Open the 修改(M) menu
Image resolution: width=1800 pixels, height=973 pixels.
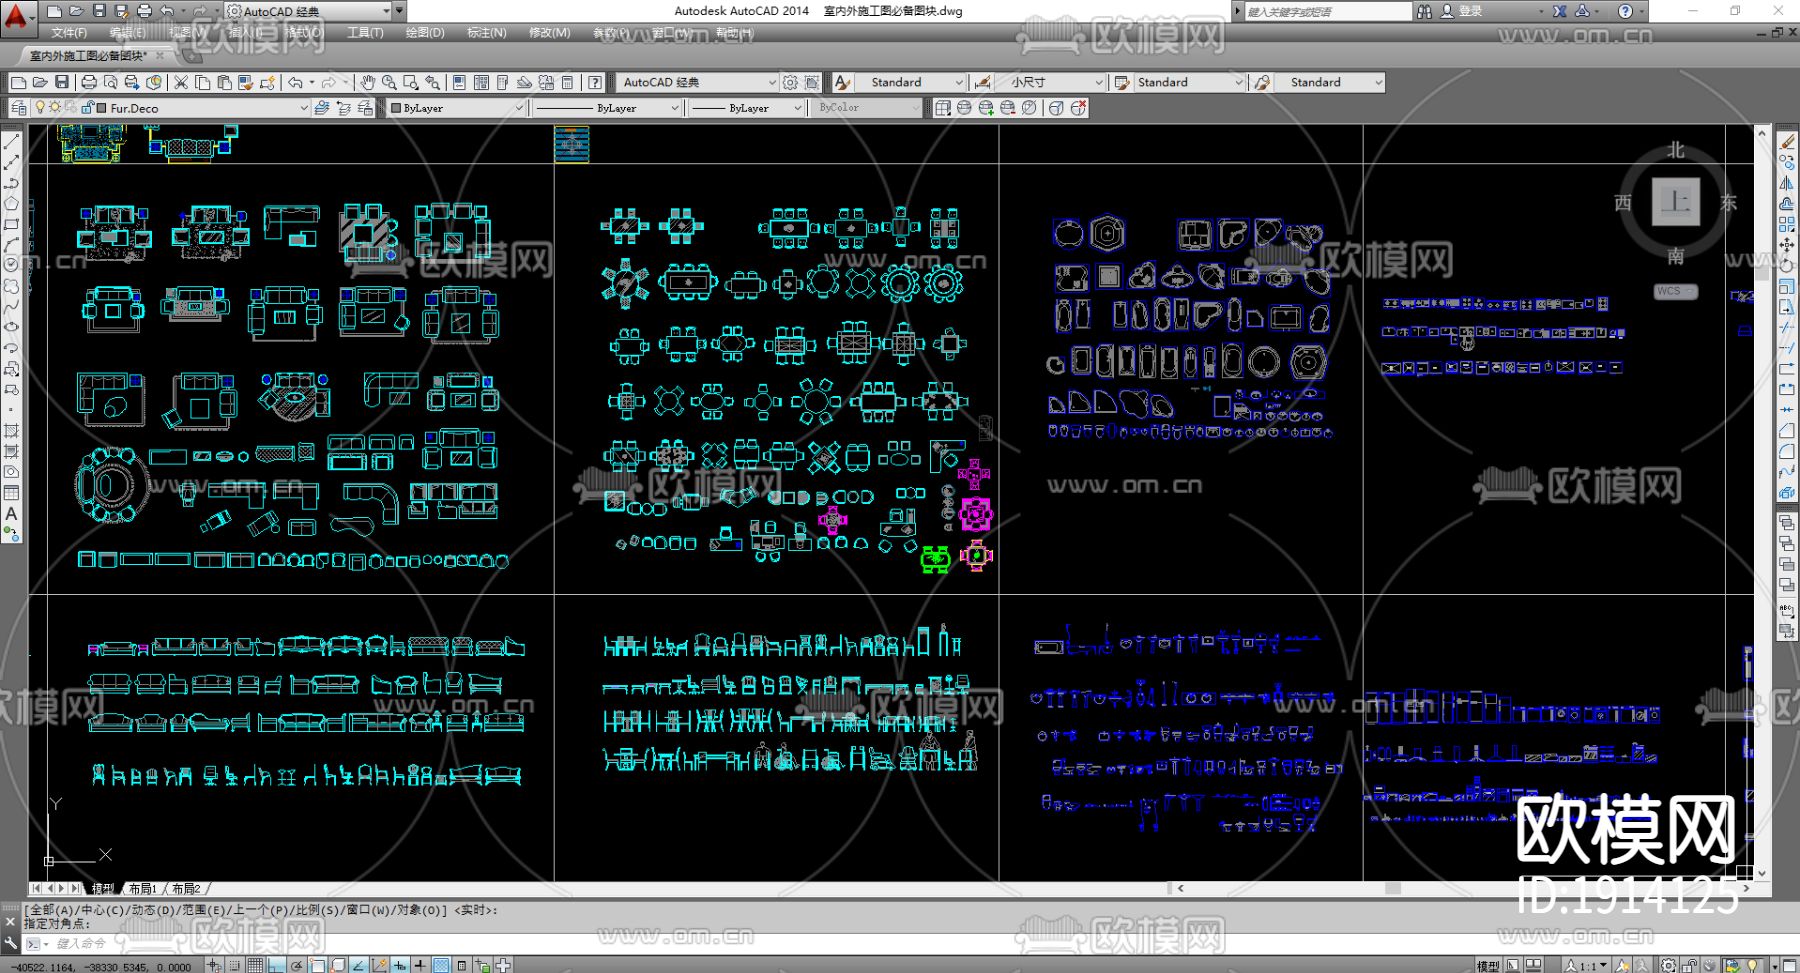pyautogui.click(x=549, y=33)
